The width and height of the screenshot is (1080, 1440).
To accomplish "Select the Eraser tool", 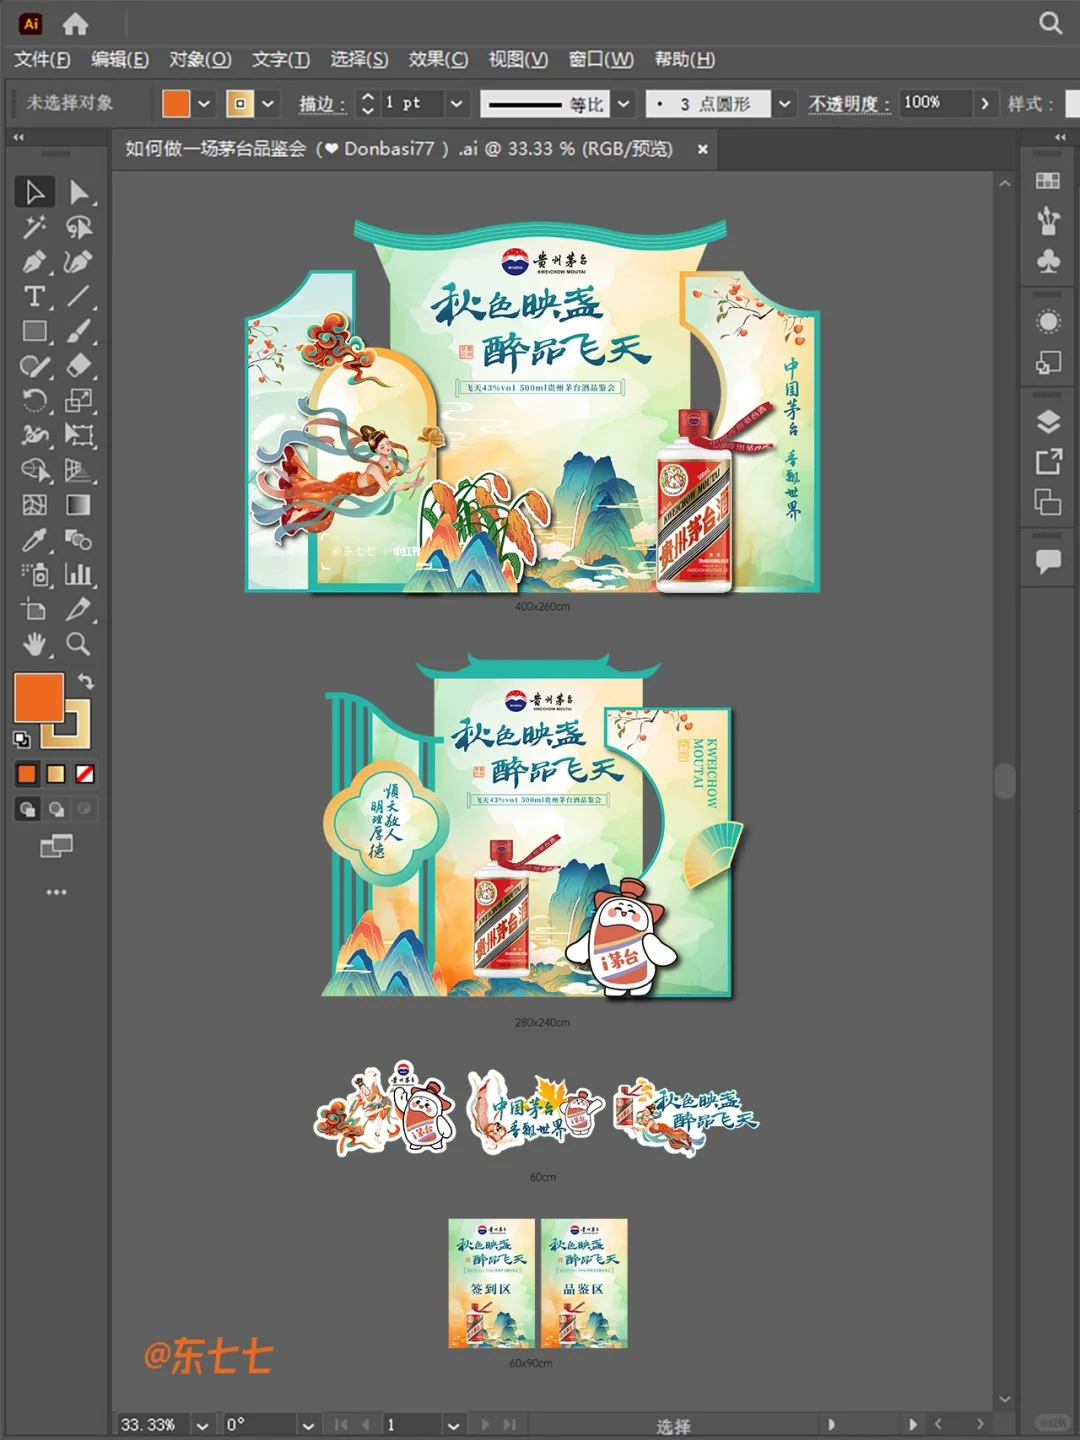I will point(79,366).
